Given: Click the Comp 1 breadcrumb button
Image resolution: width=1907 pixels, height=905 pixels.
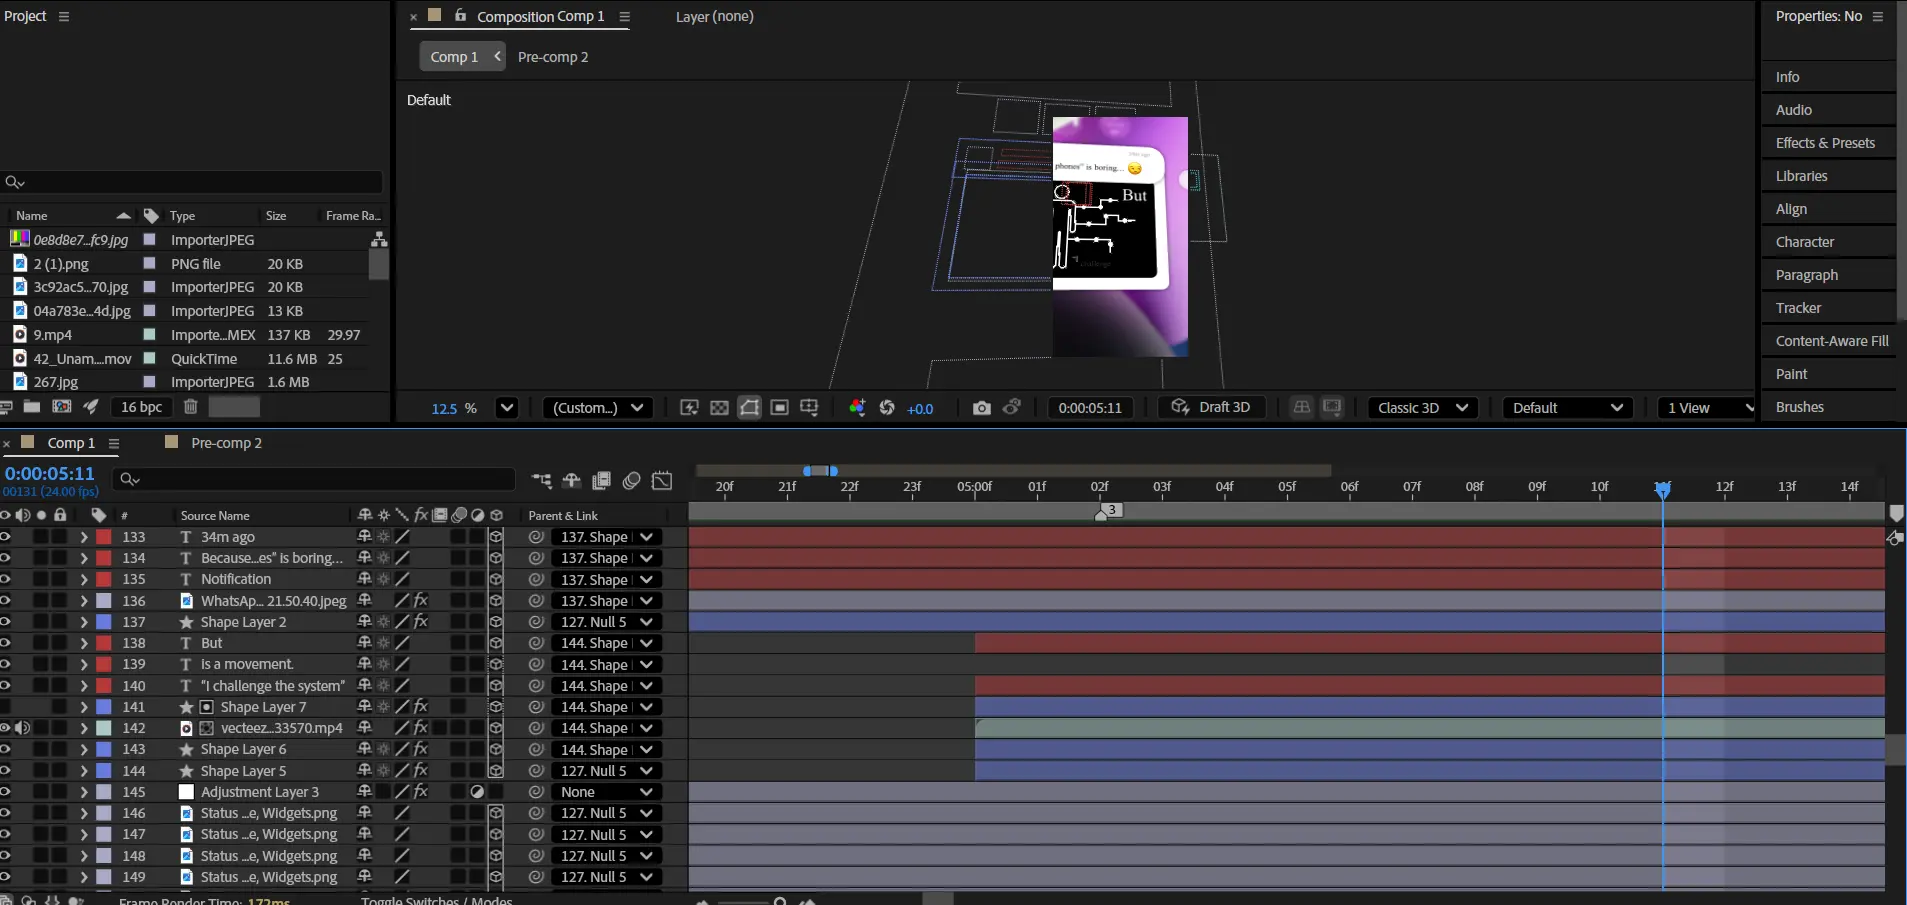Looking at the screenshot, I should coord(454,57).
